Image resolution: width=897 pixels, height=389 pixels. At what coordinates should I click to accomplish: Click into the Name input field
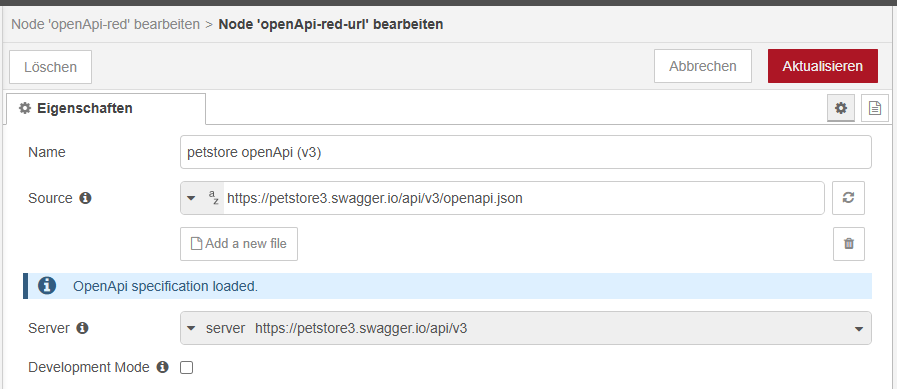pyautogui.click(x=526, y=152)
